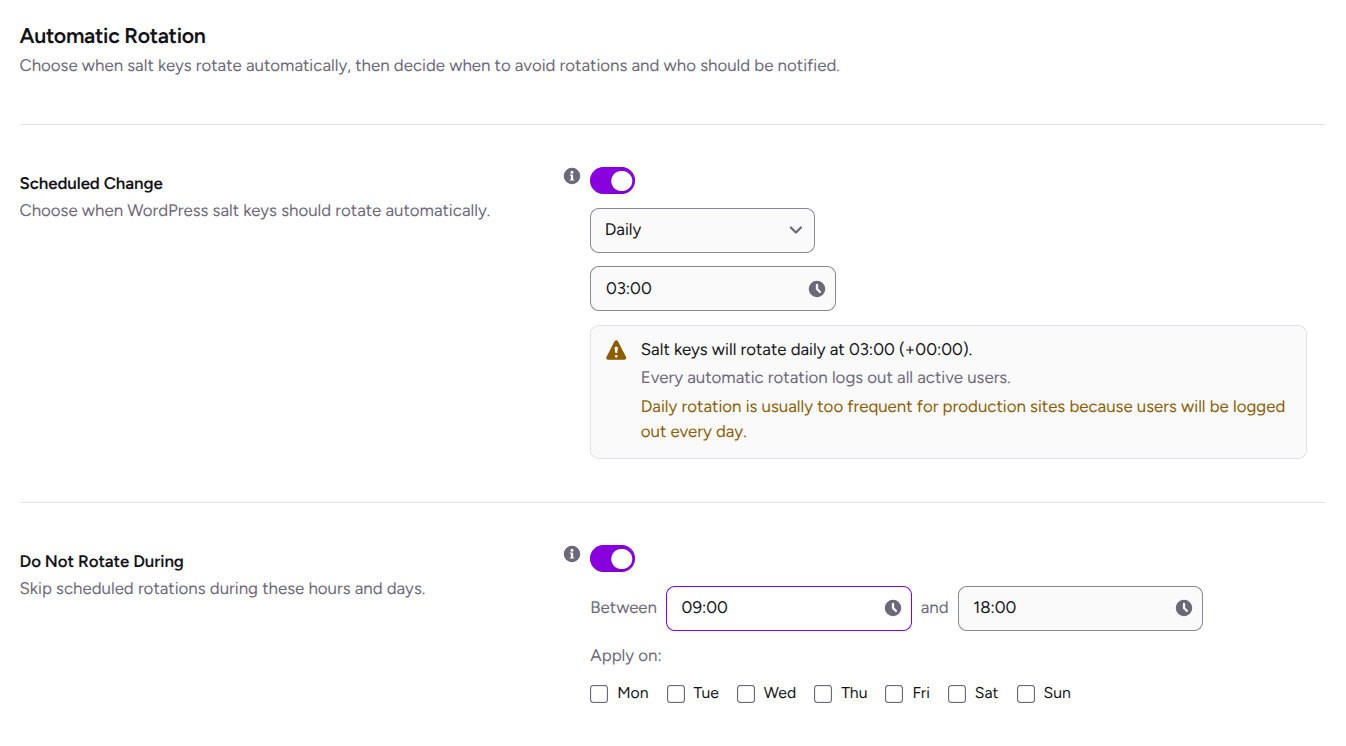Screen dimensions: 1346x746
Task: Click 'Choose when WordPress salt keys should rotate' description
Action: point(255,211)
